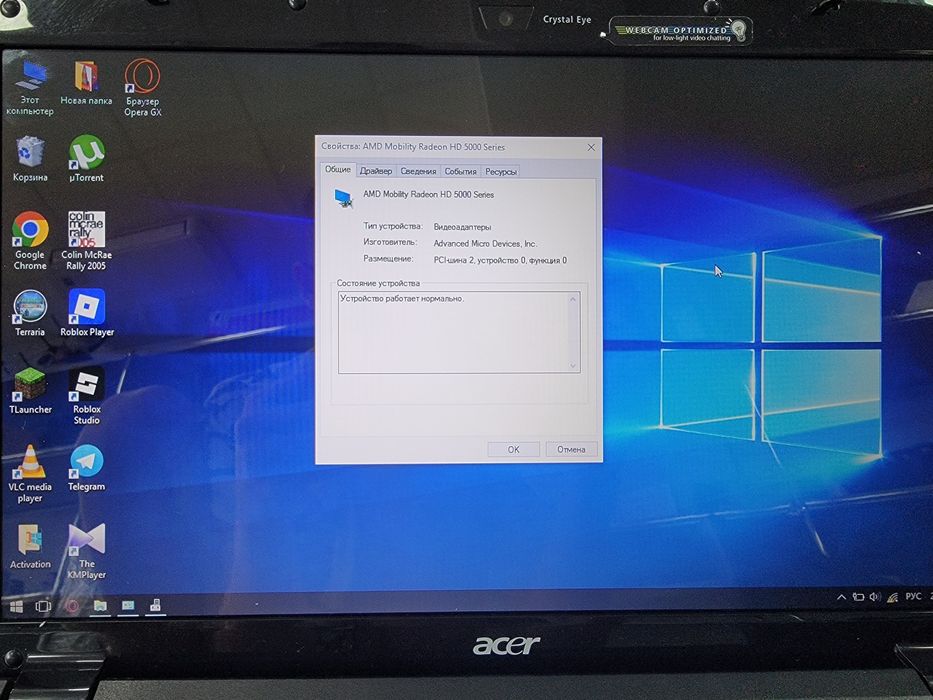This screenshot has height=700, width=933.
Task: Open Task View on the taskbar
Action: click(43, 607)
